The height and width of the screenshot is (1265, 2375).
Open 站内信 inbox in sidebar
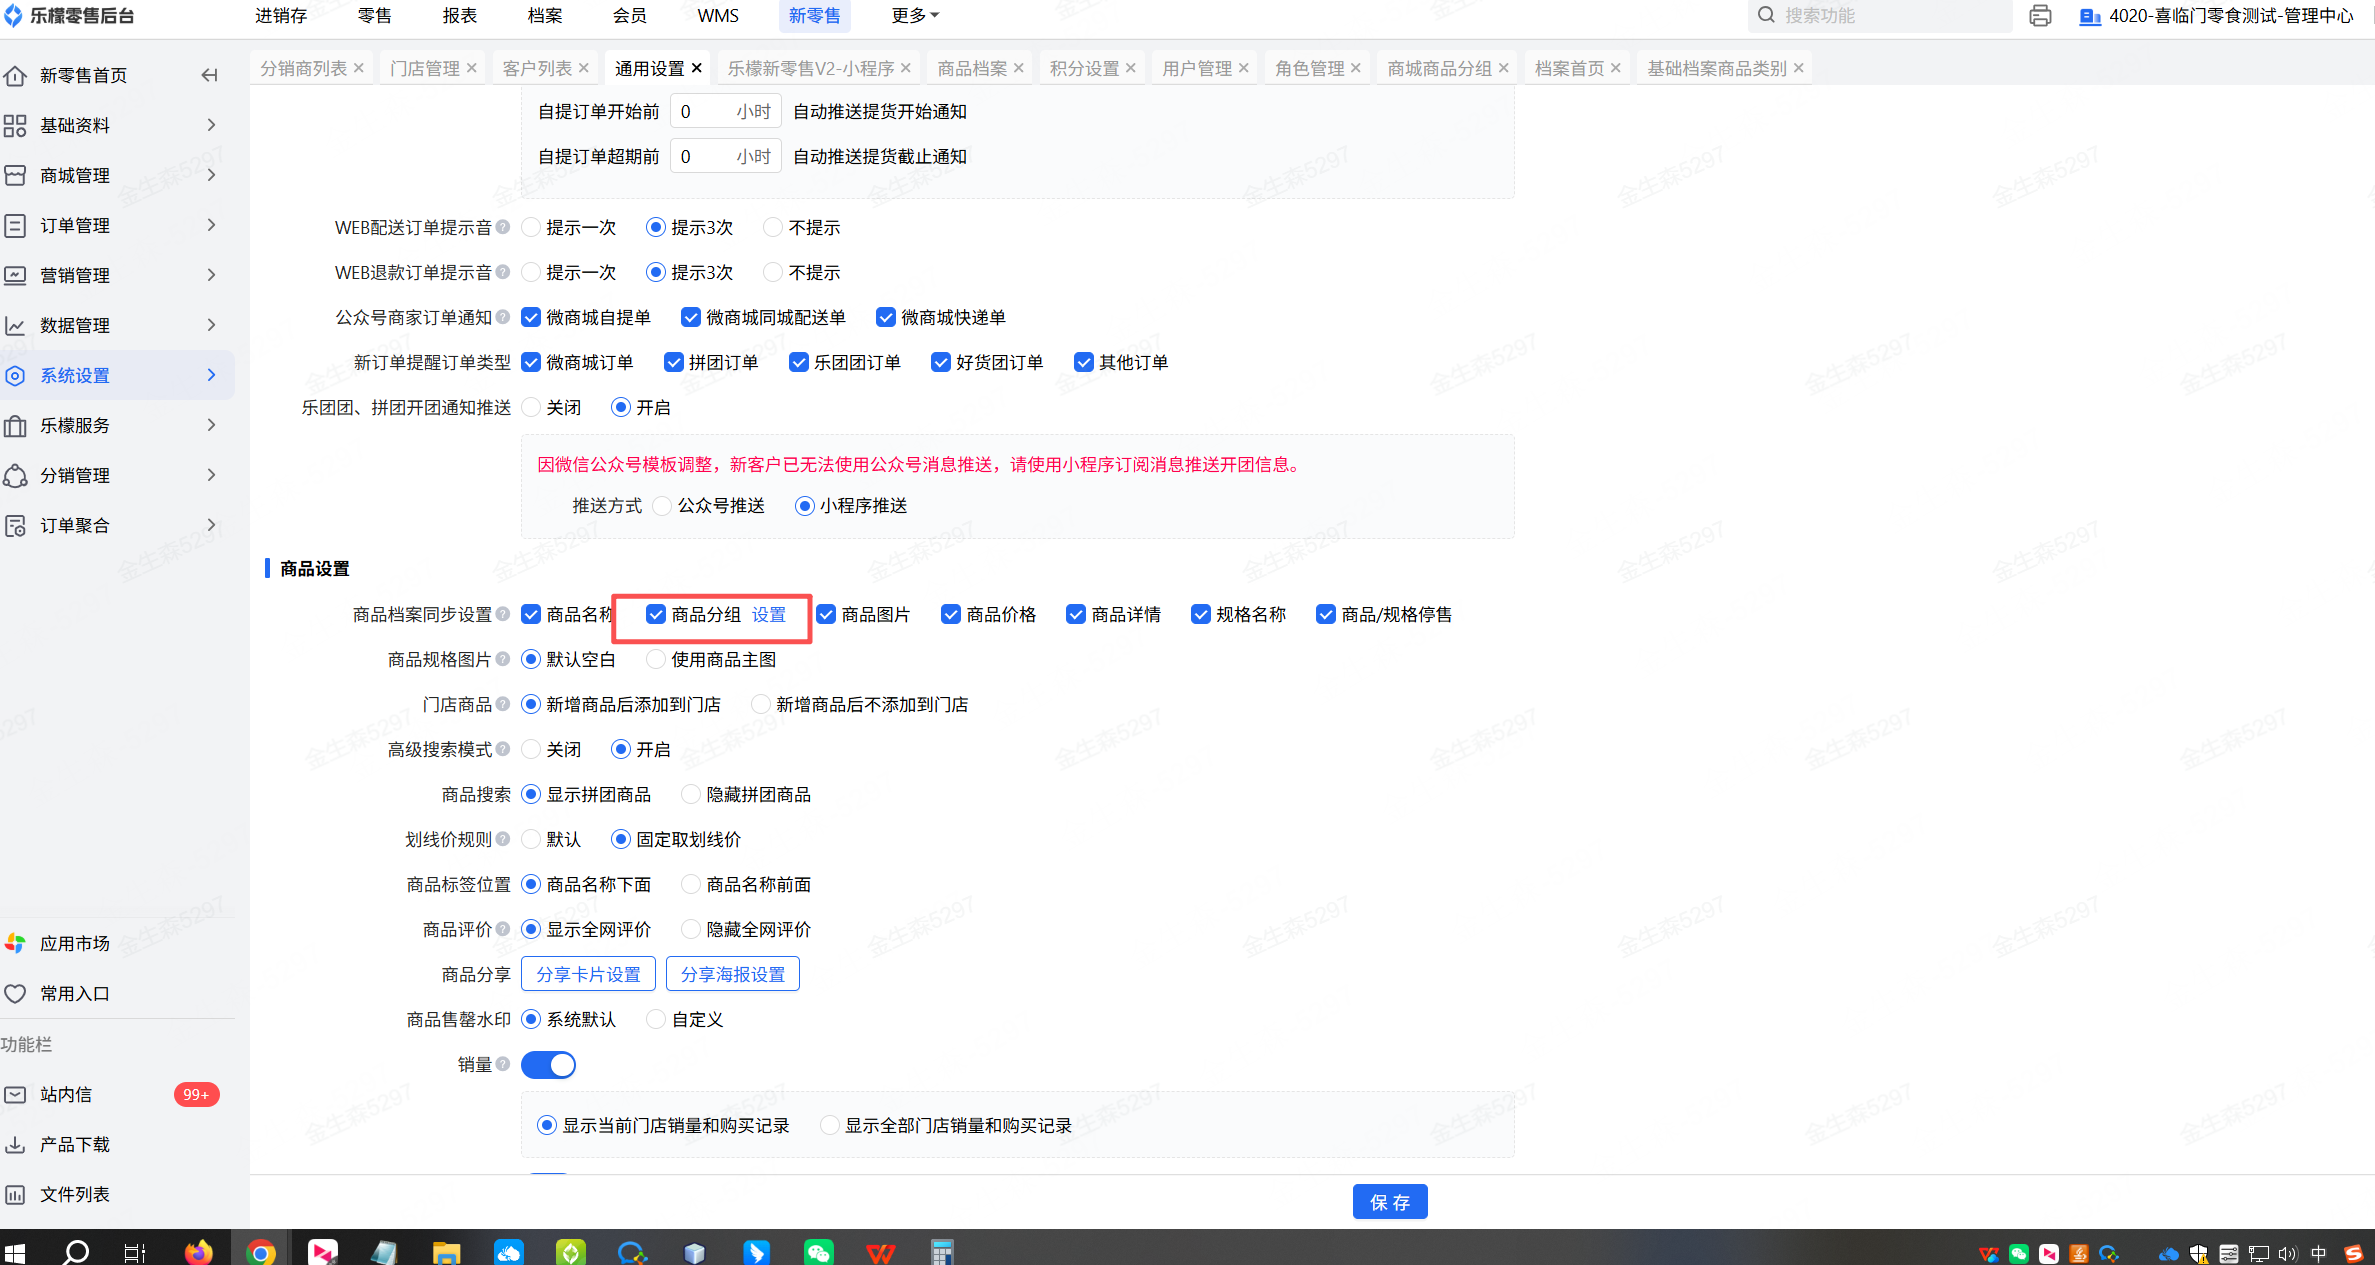click(x=66, y=1094)
